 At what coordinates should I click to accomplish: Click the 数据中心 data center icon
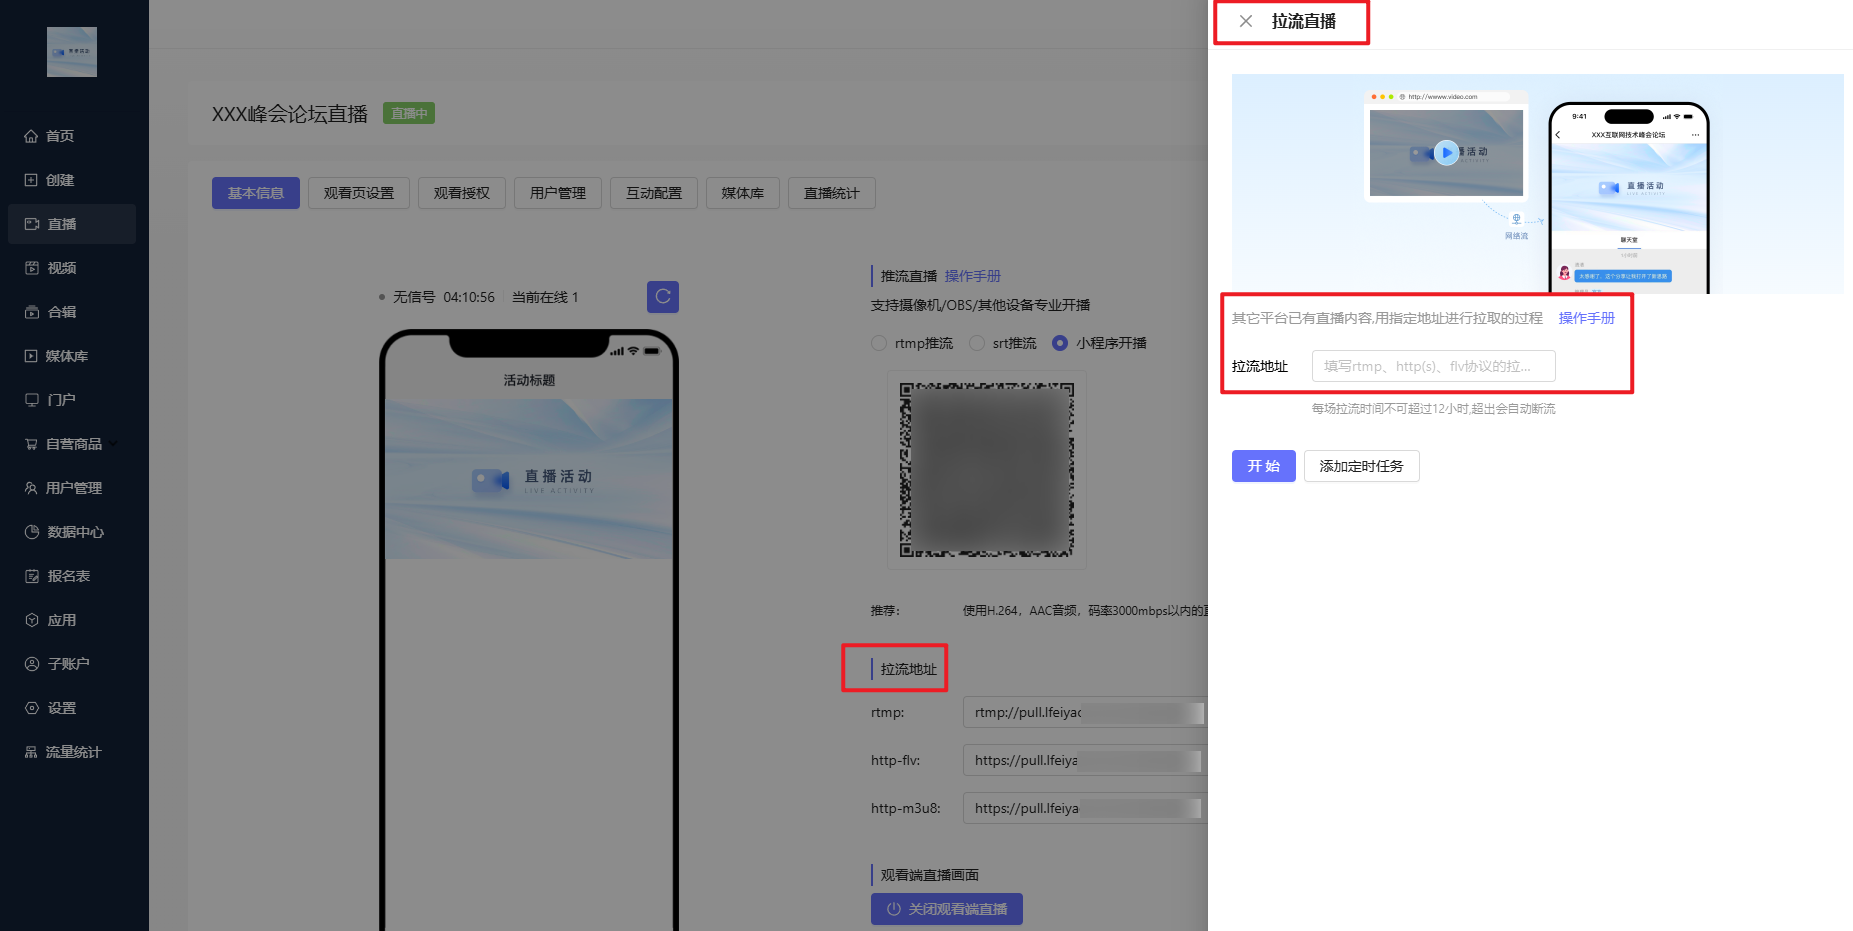[31, 532]
